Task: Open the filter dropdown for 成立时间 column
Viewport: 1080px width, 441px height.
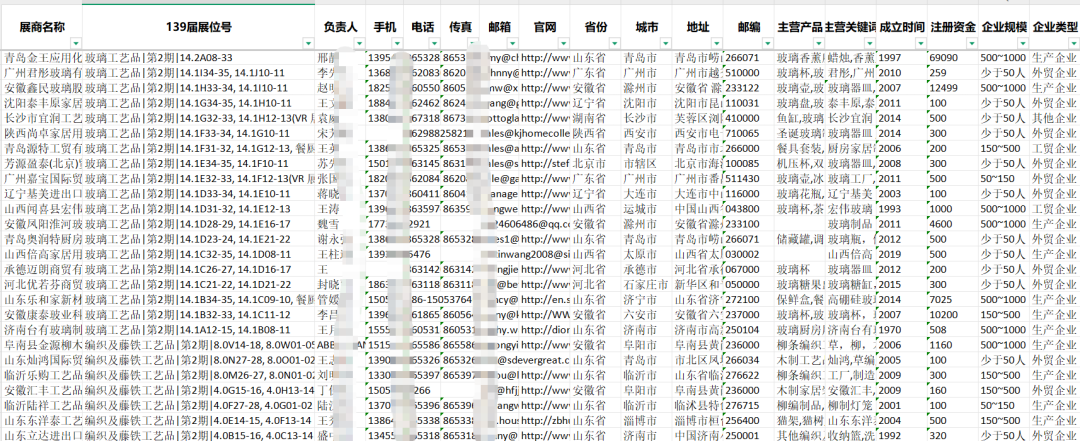Action: click(x=920, y=43)
